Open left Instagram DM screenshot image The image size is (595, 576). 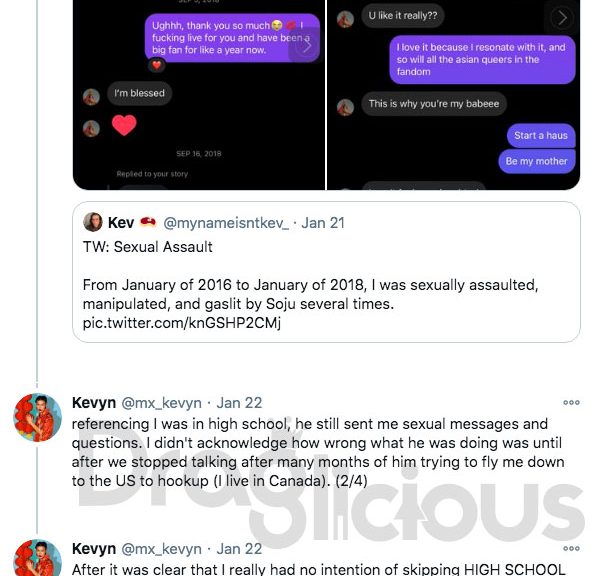coord(199,95)
